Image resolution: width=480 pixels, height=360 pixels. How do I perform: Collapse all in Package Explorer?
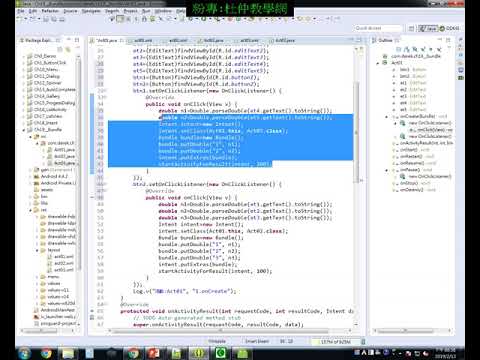click(x=60, y=49)
